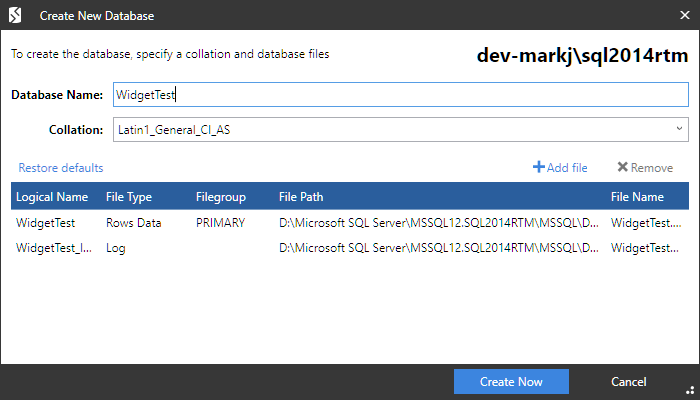Click the plus icon beside Add file
700x400 pixels.
pyautogui.click(x=538, y=168)
